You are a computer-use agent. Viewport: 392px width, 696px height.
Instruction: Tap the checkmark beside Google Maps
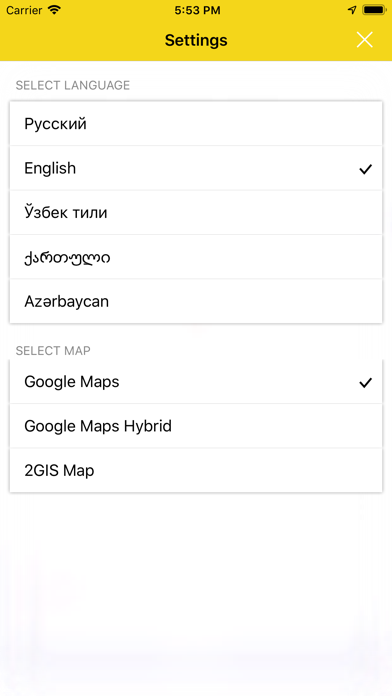point(365,382)
